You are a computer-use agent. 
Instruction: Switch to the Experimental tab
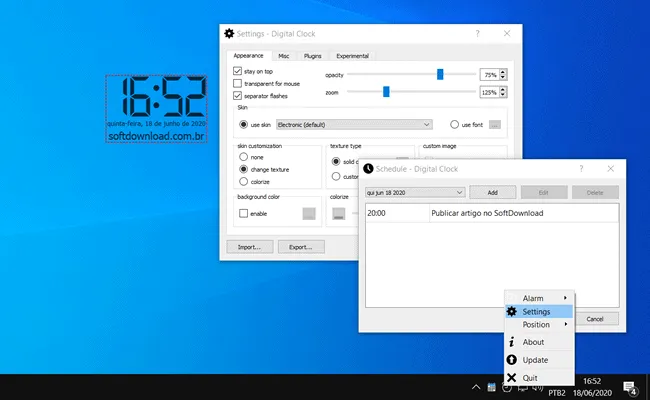(x=352, y=56)
